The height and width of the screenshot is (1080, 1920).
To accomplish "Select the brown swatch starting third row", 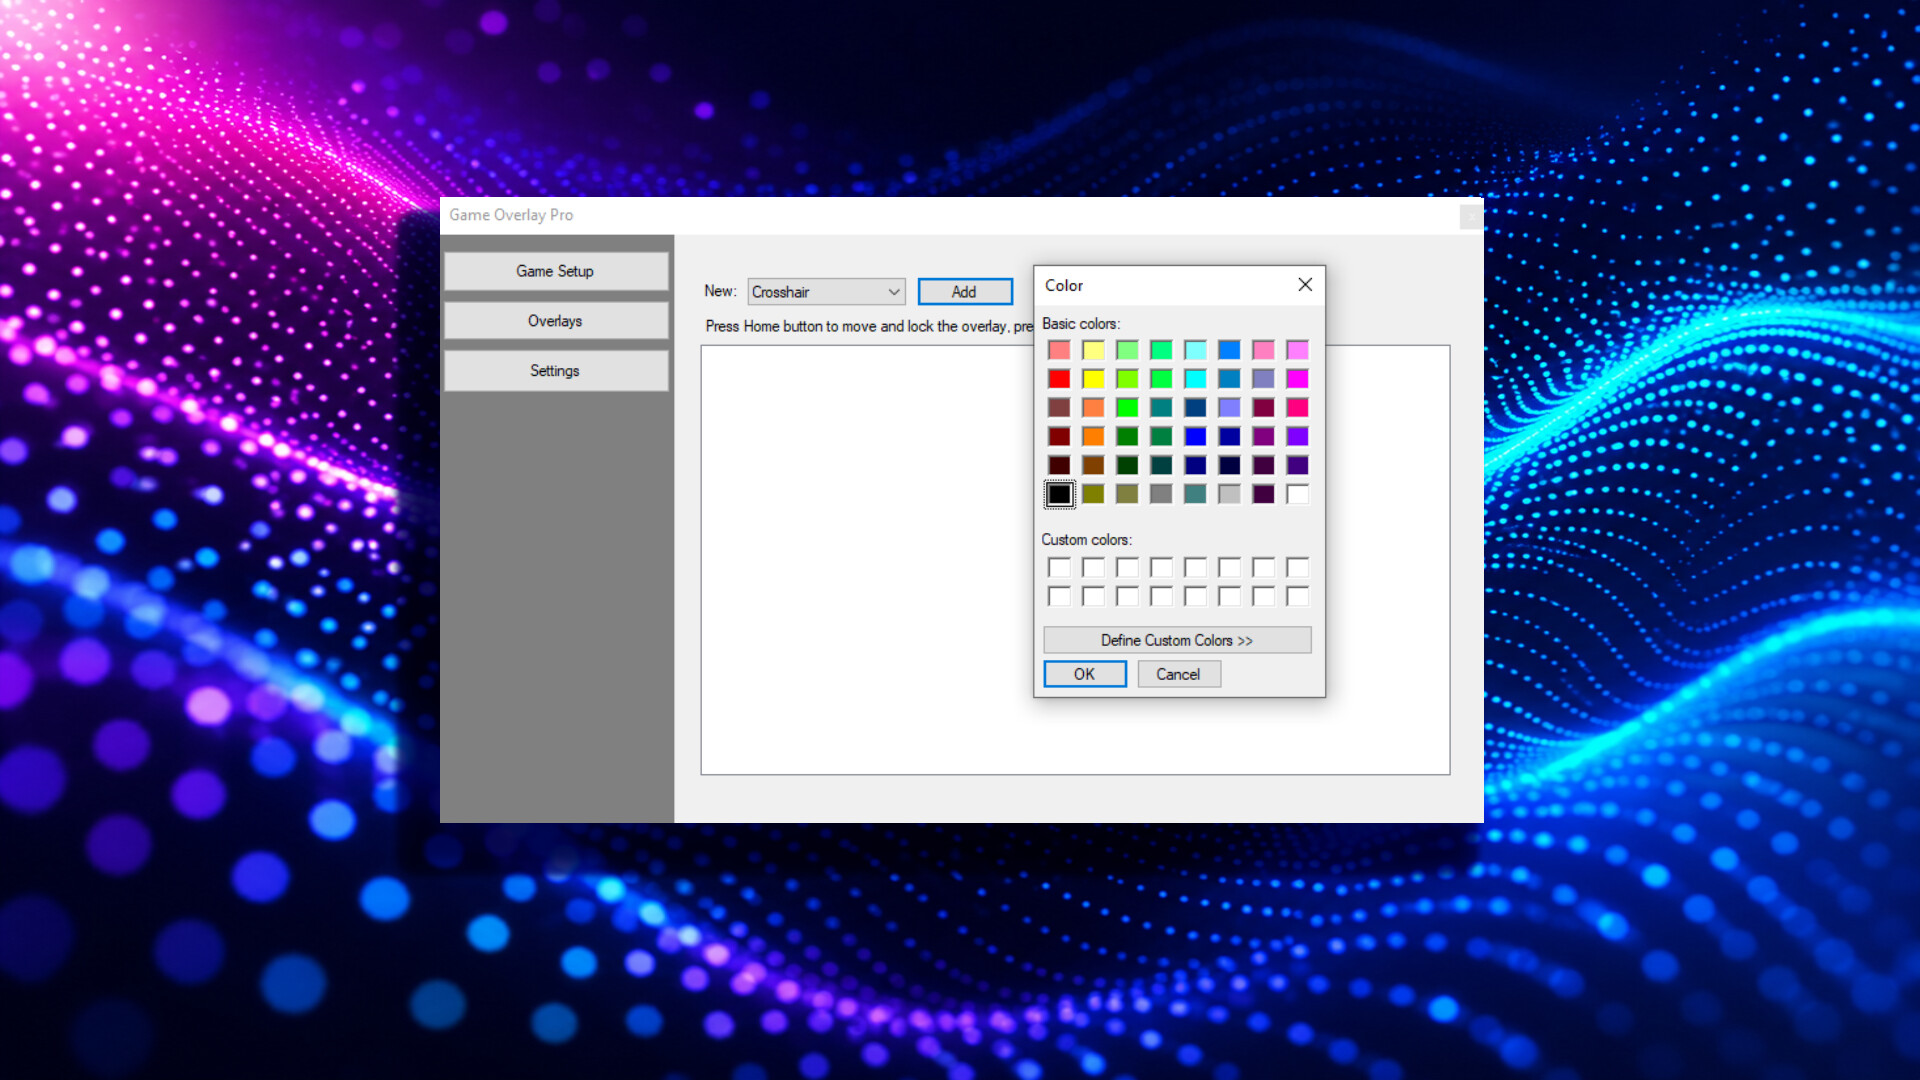I will pos(1059,408).
